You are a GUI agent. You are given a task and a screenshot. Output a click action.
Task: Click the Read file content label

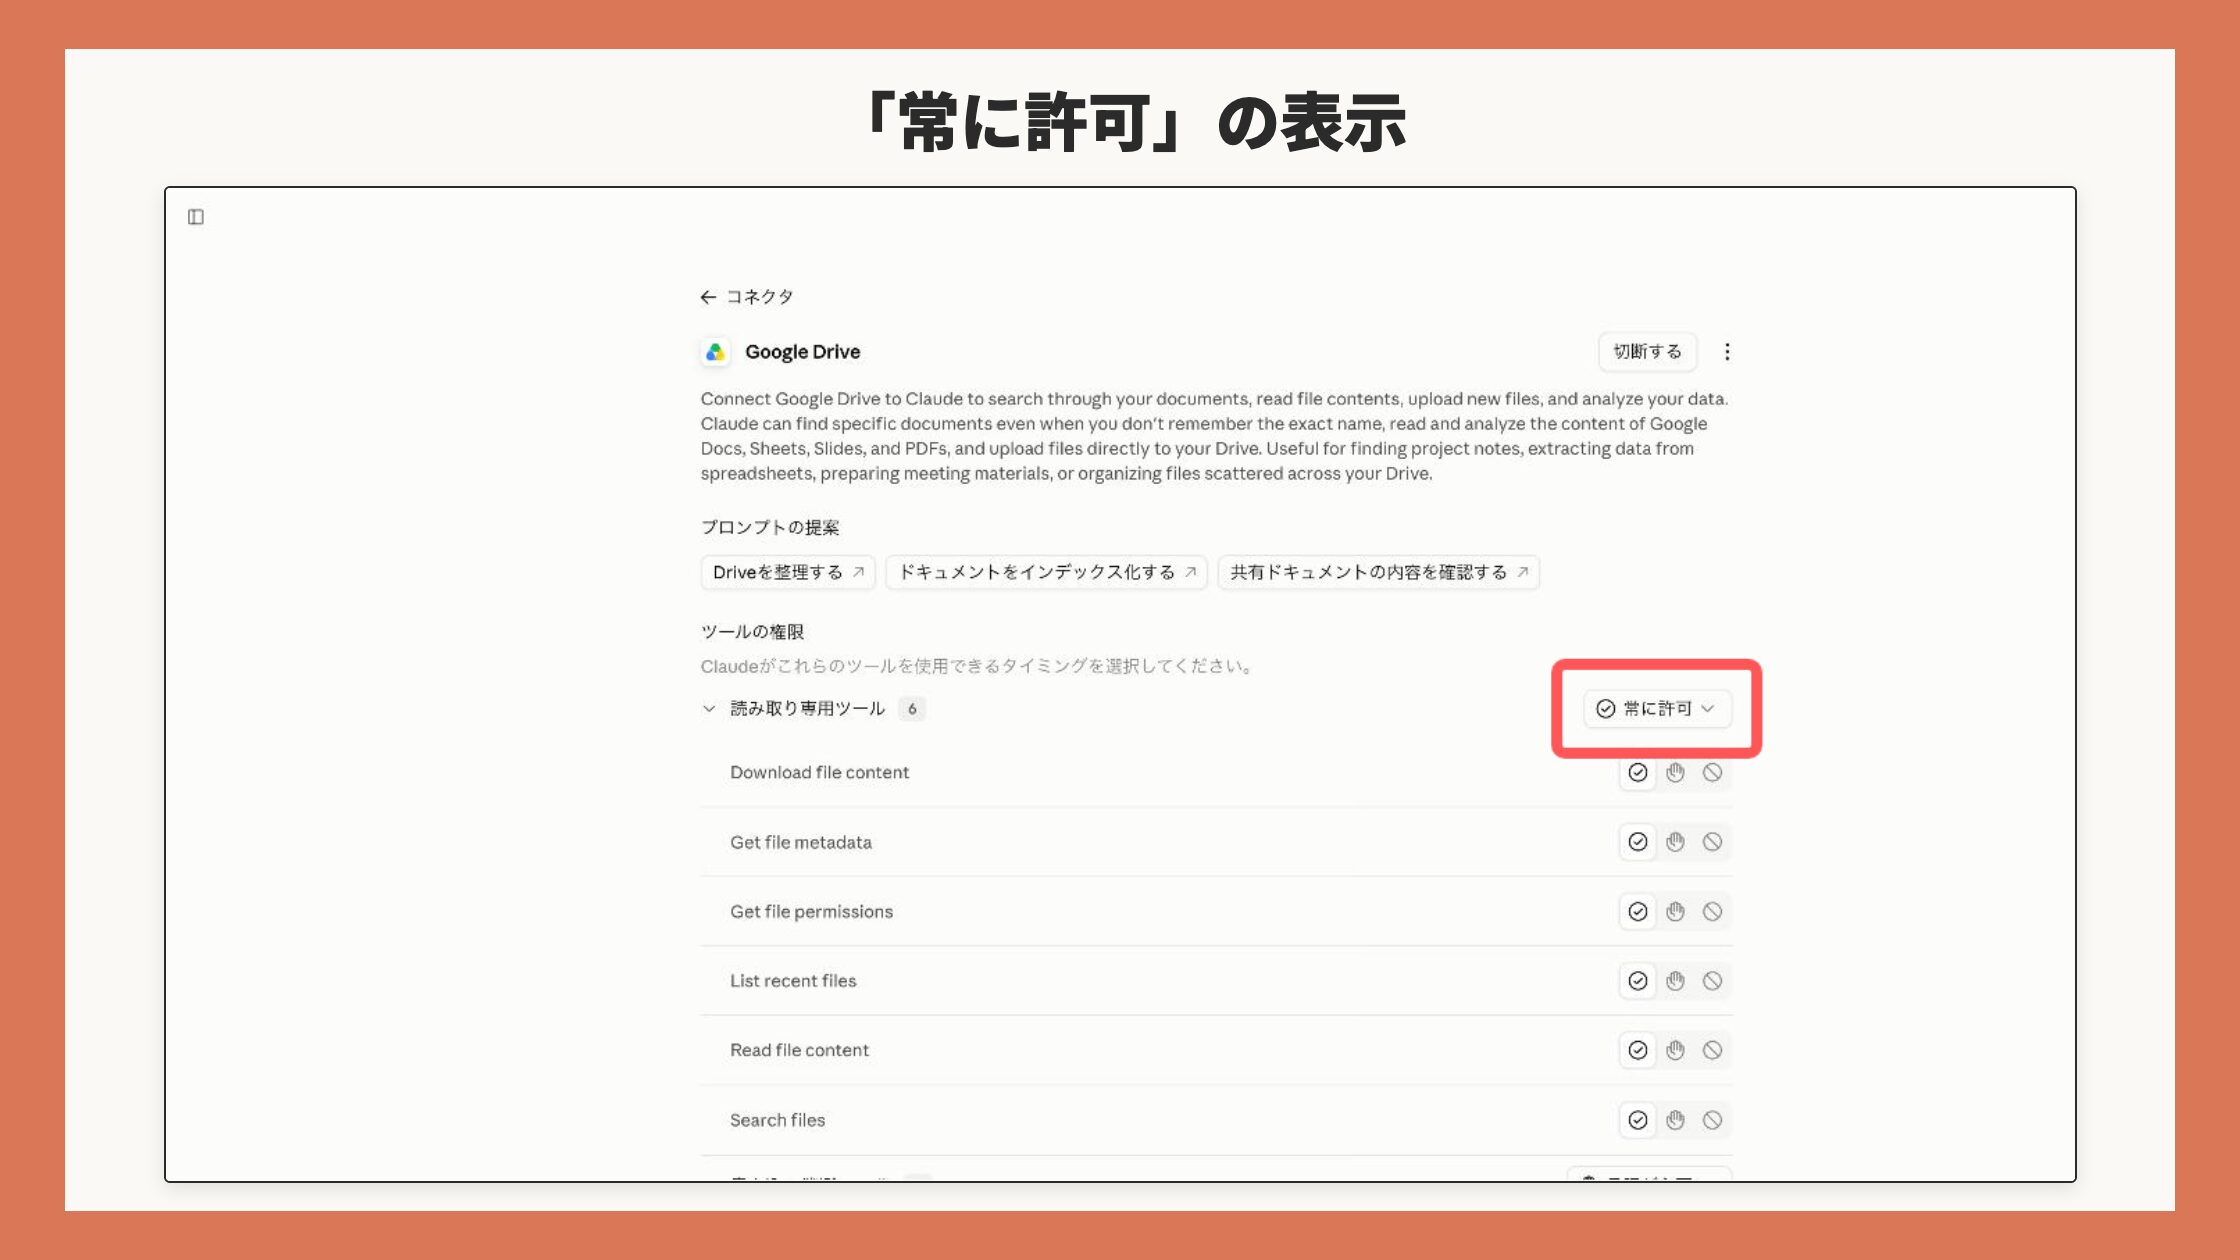pos(799,1050)
